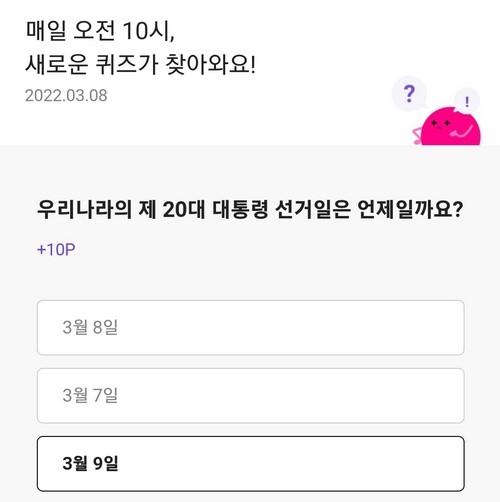The width and height of the screenshot is (500, 502).
Task: Click the 20대 text in the question
Action: tap(184, 210)
